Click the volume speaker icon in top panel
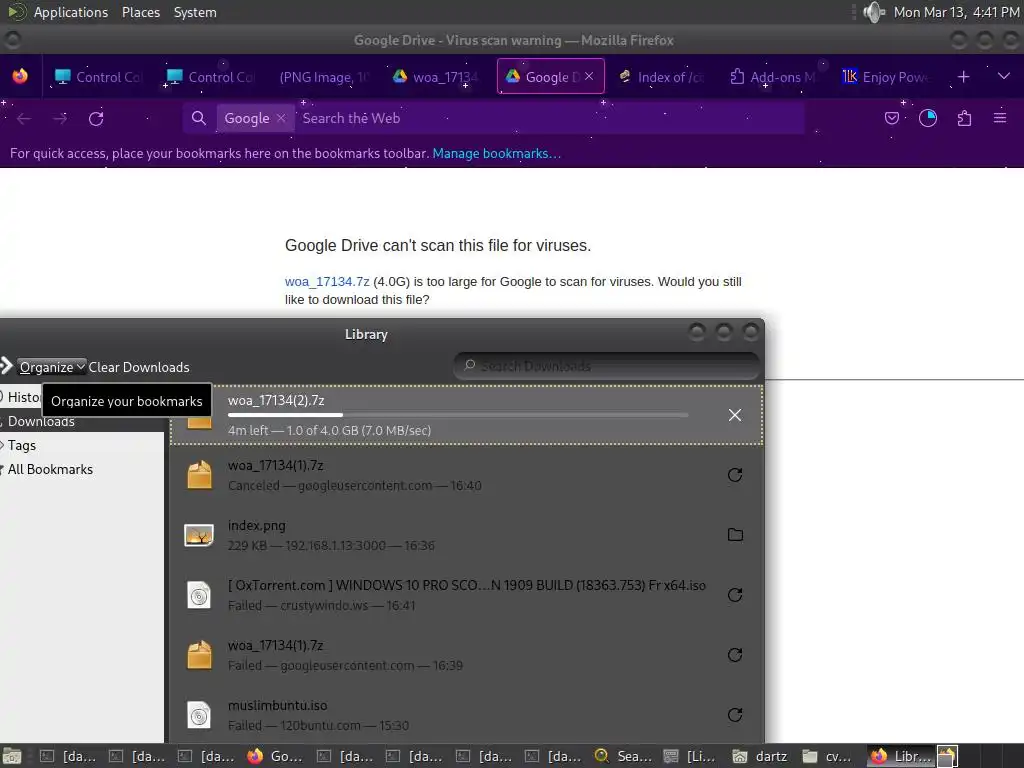This screenshot has width=1024, height=768. [873, 12]
